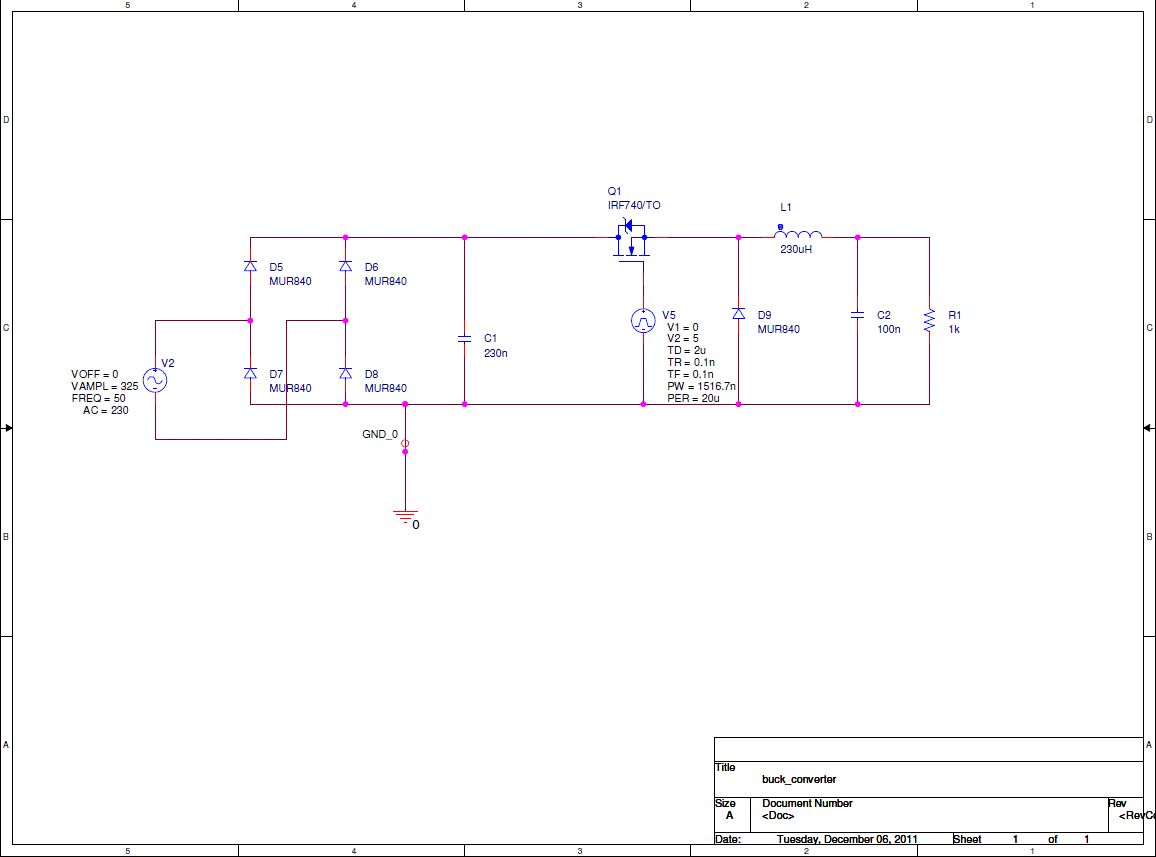Select MOSFET Q1 symbol

pos(631,238)
